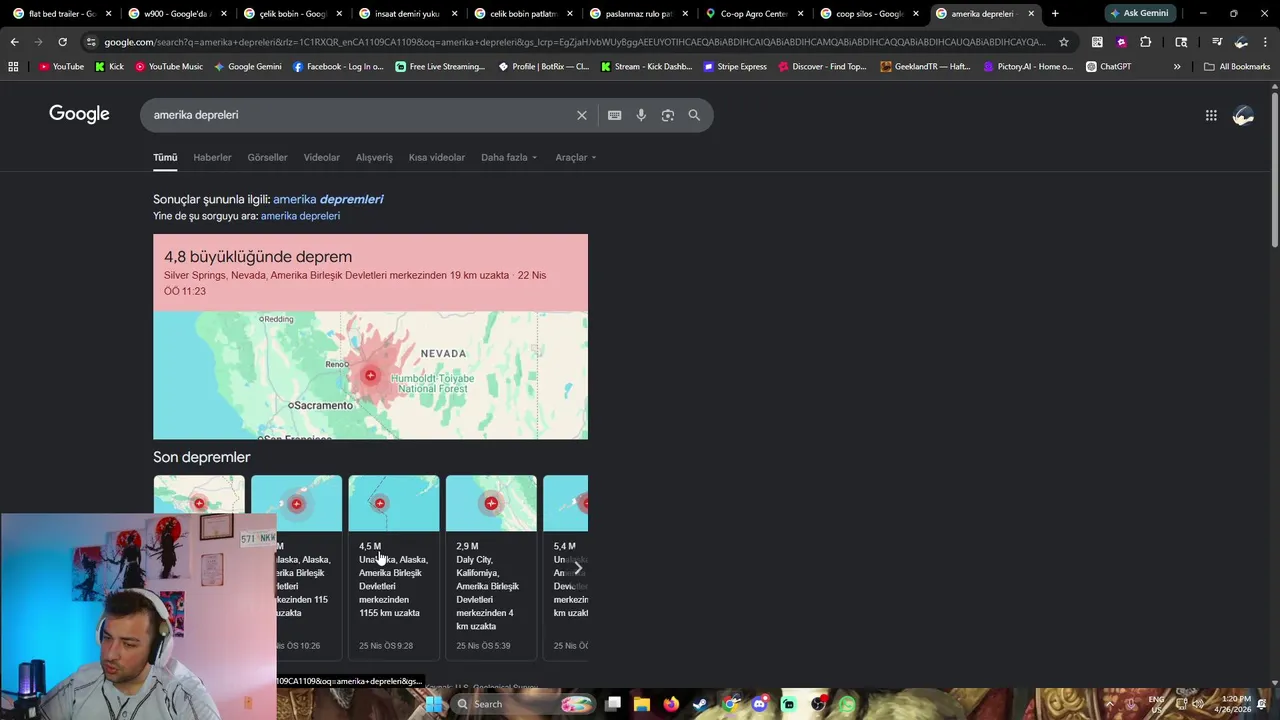Open the bookmarks bar apps grid shortcut

click(x=13, y=66)
